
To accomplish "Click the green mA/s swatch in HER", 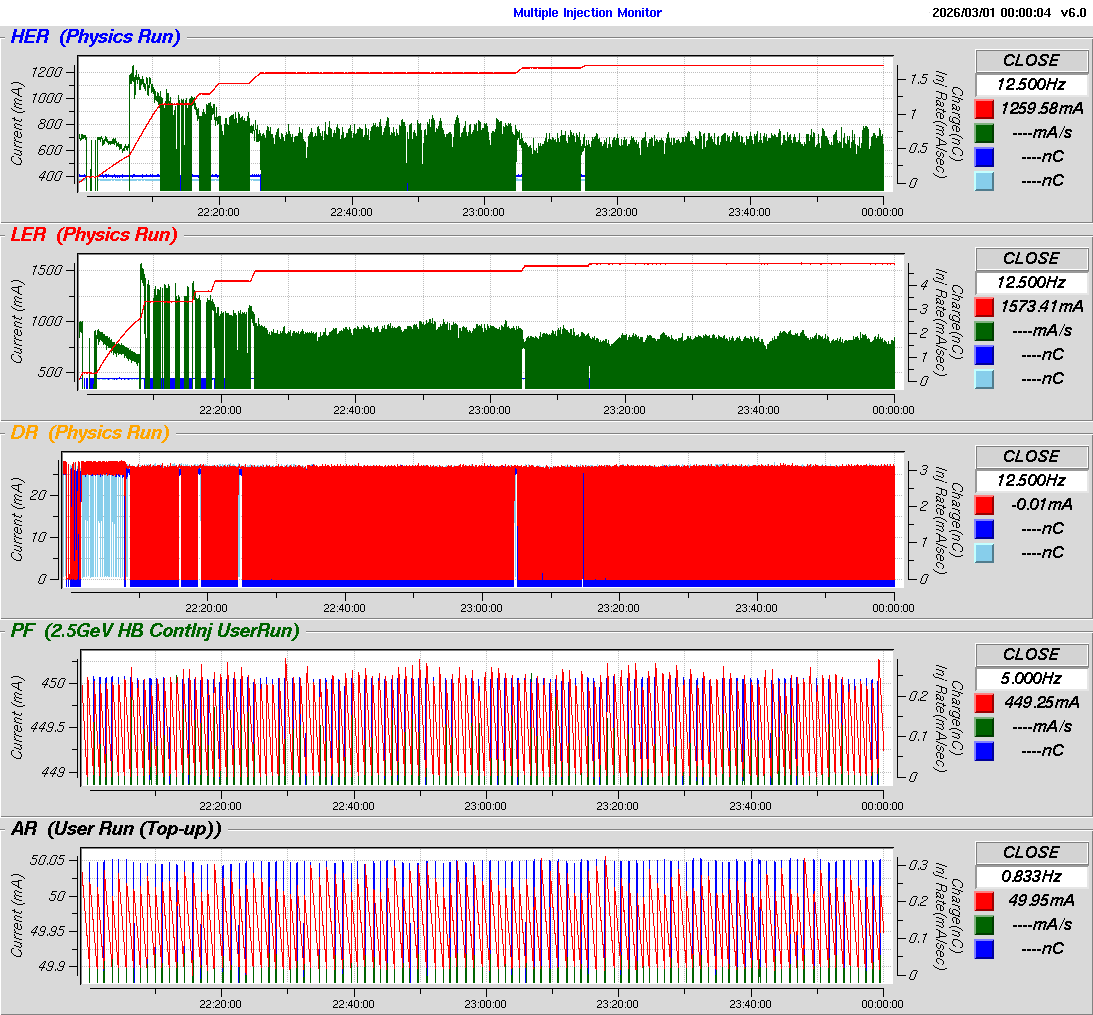I will (984, 133).
